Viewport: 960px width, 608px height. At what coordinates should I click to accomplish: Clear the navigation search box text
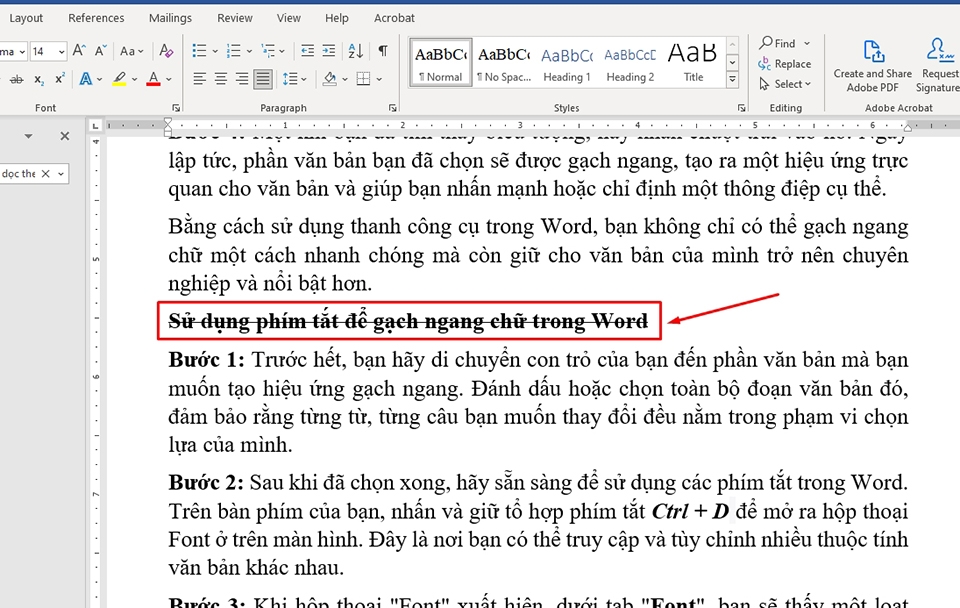pyautogui.click(x=45, y=174)
